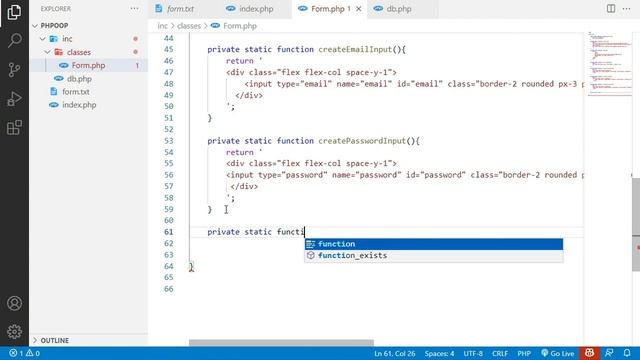
Task: Close the Form.php tab
Action: pos(358,9)
